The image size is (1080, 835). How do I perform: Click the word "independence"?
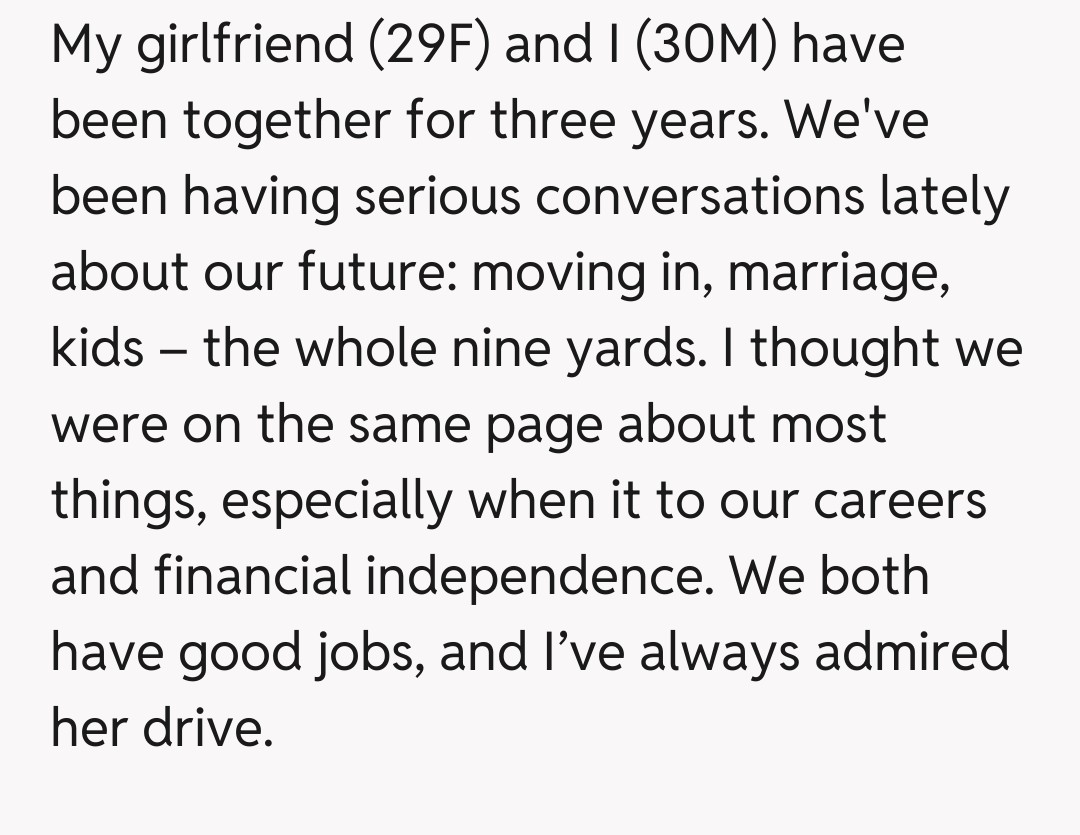pyautogui.click(x=538, y=578)
